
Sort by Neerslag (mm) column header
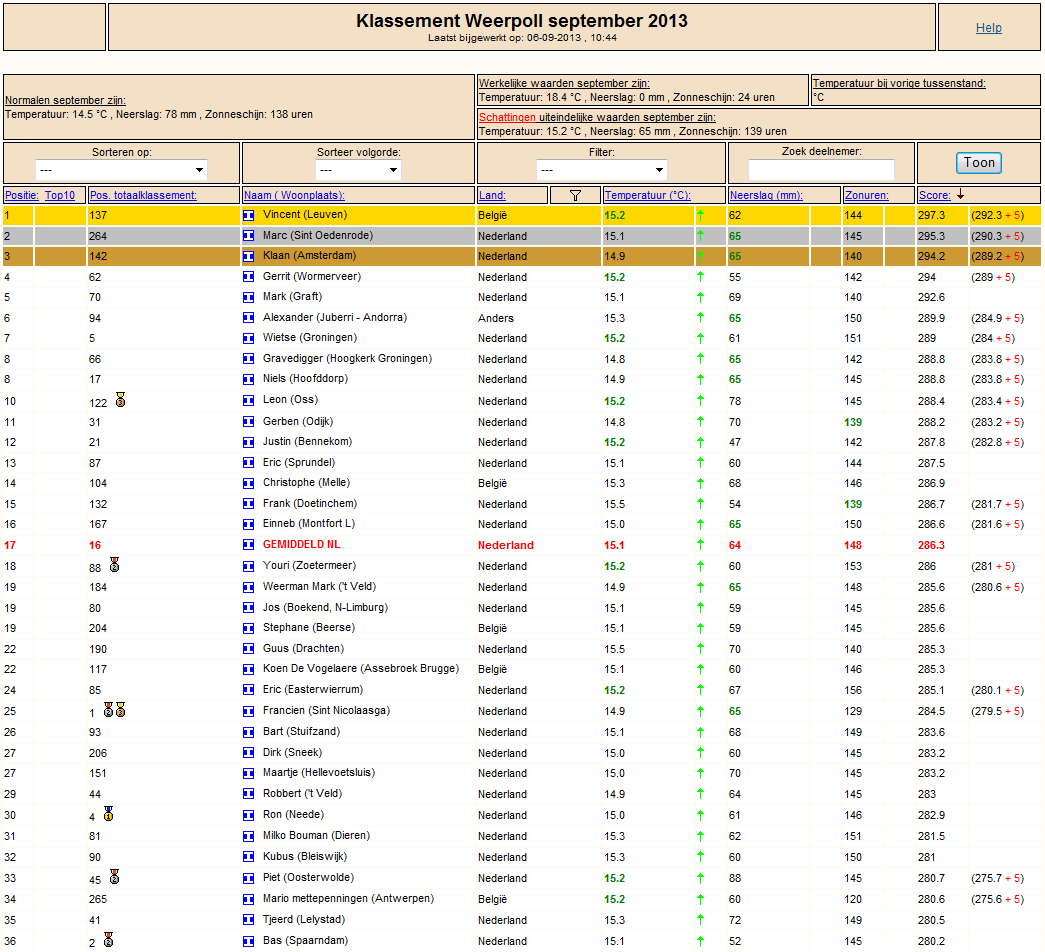click(x=766, y=195)
